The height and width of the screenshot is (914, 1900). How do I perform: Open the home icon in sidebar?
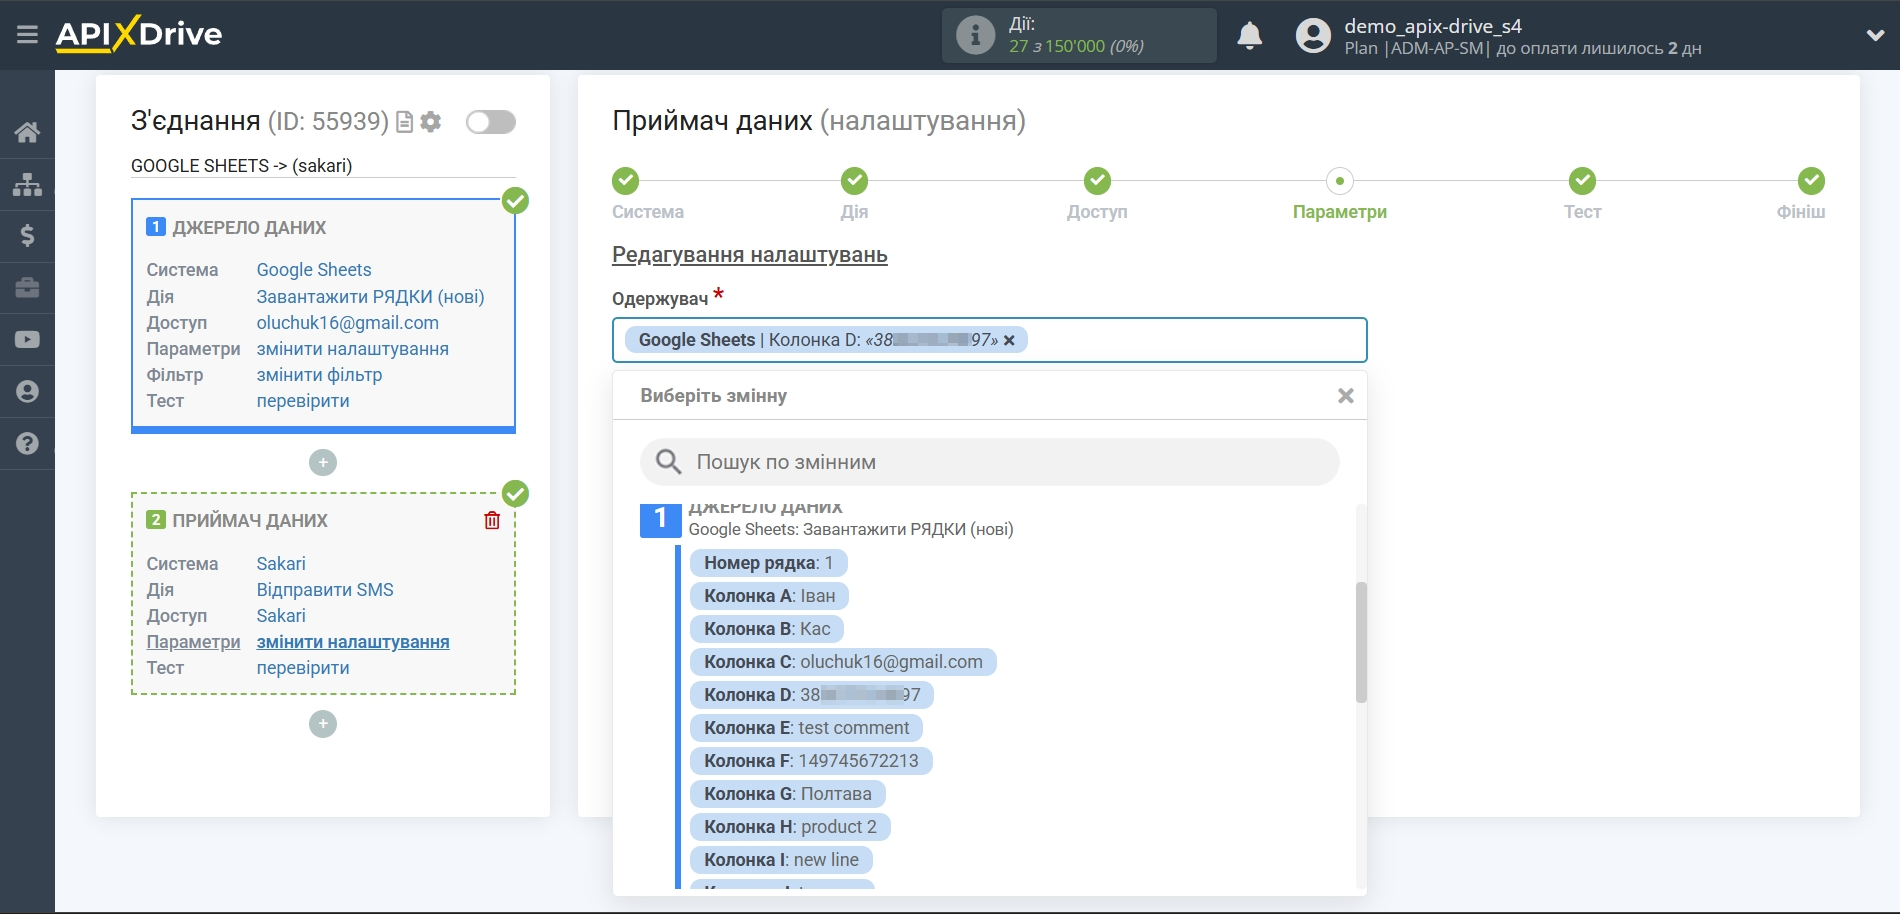(27, 132)
